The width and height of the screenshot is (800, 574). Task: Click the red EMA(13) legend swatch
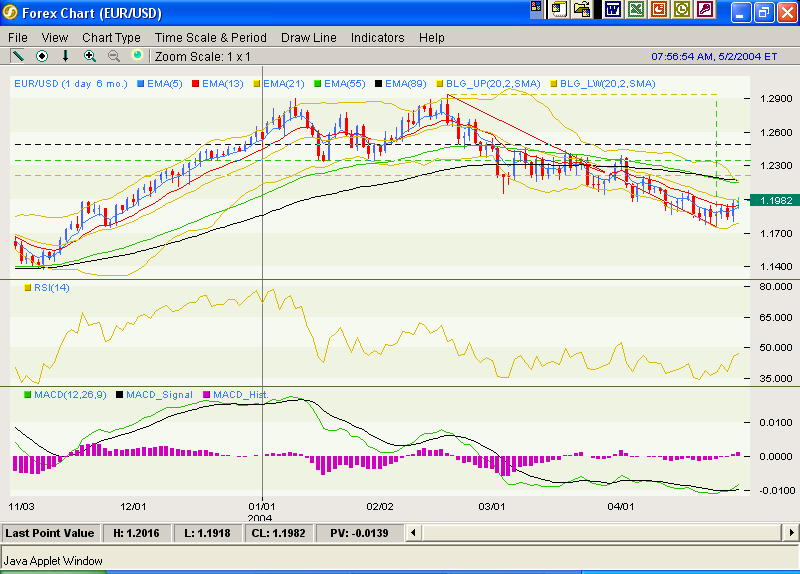point(196,84)
